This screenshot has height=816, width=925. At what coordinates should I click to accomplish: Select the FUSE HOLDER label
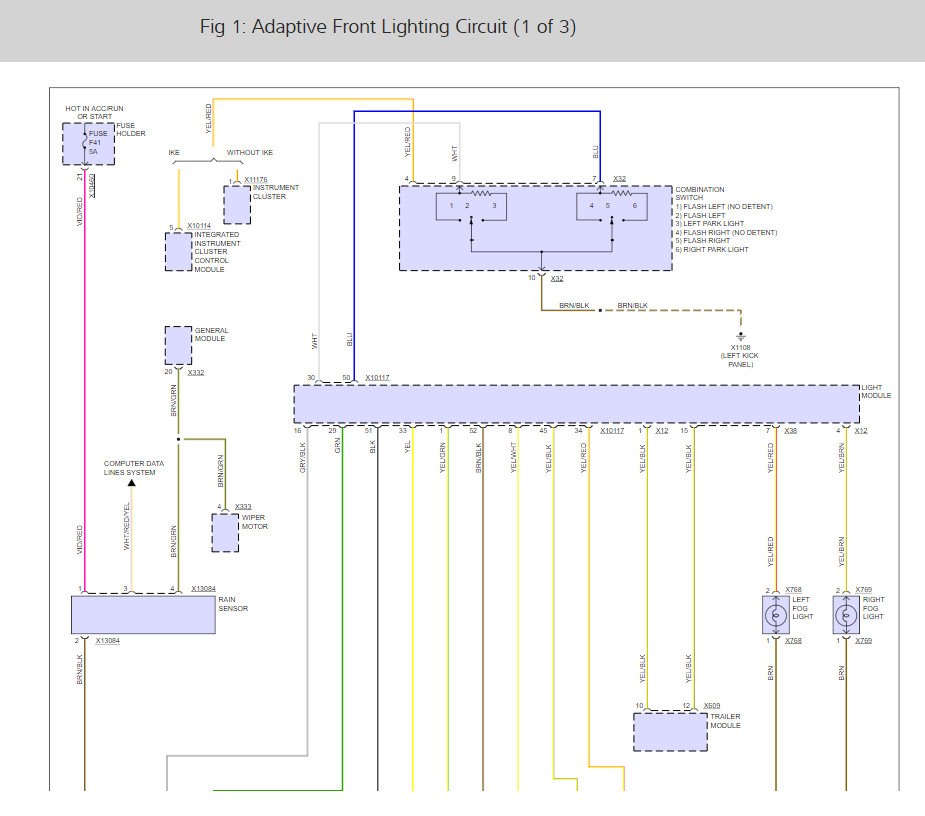[x=130, y=130]
